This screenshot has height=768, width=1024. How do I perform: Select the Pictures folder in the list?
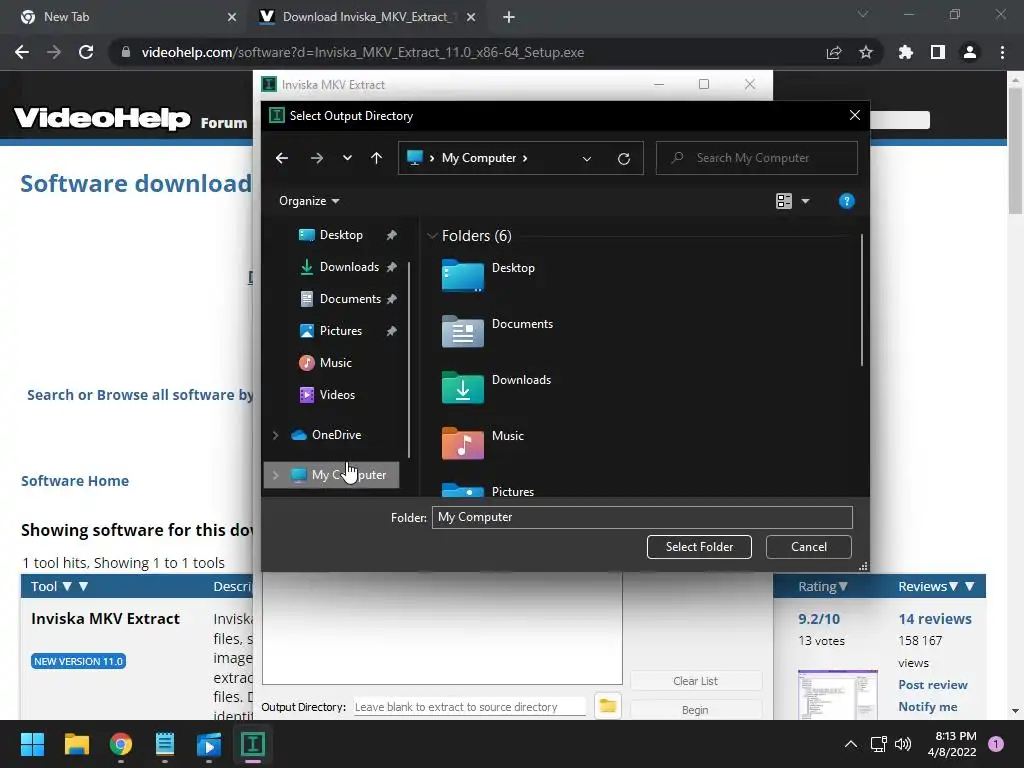point(487,490)
